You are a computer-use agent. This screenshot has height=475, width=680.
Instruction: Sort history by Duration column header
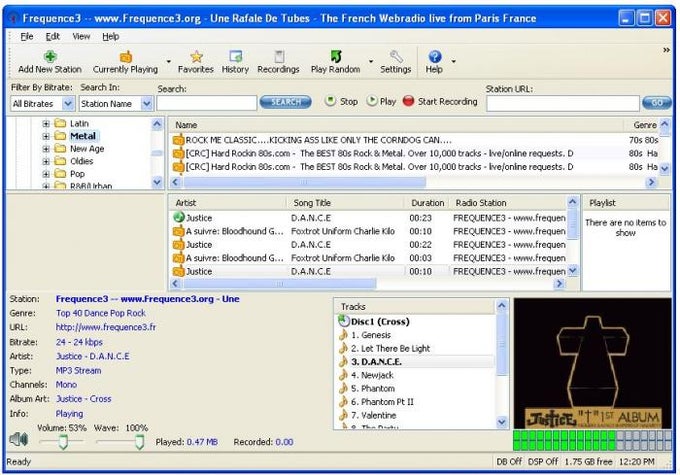point(428,203)
